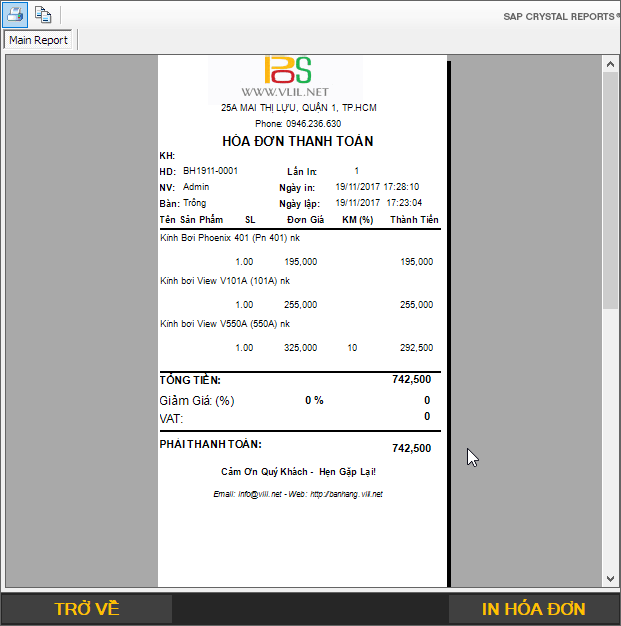The height and width of the screenshot is (626, 621).
Task: Click the scrollbar down arrow
Action: (x=610, y=578)
